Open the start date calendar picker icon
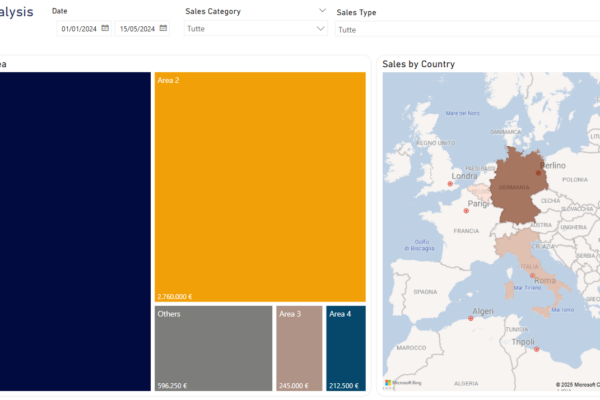600x400 pixels. (105, 28)
